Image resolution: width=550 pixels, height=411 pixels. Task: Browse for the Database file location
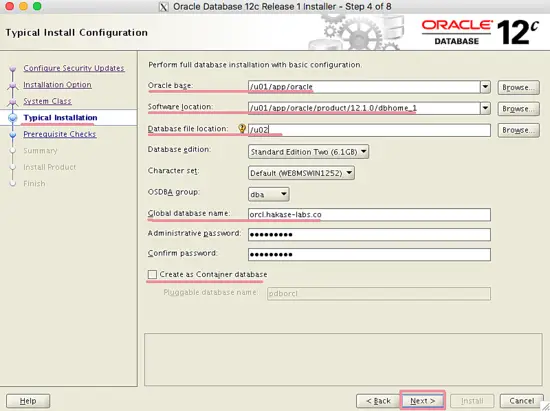pos(518,130)
